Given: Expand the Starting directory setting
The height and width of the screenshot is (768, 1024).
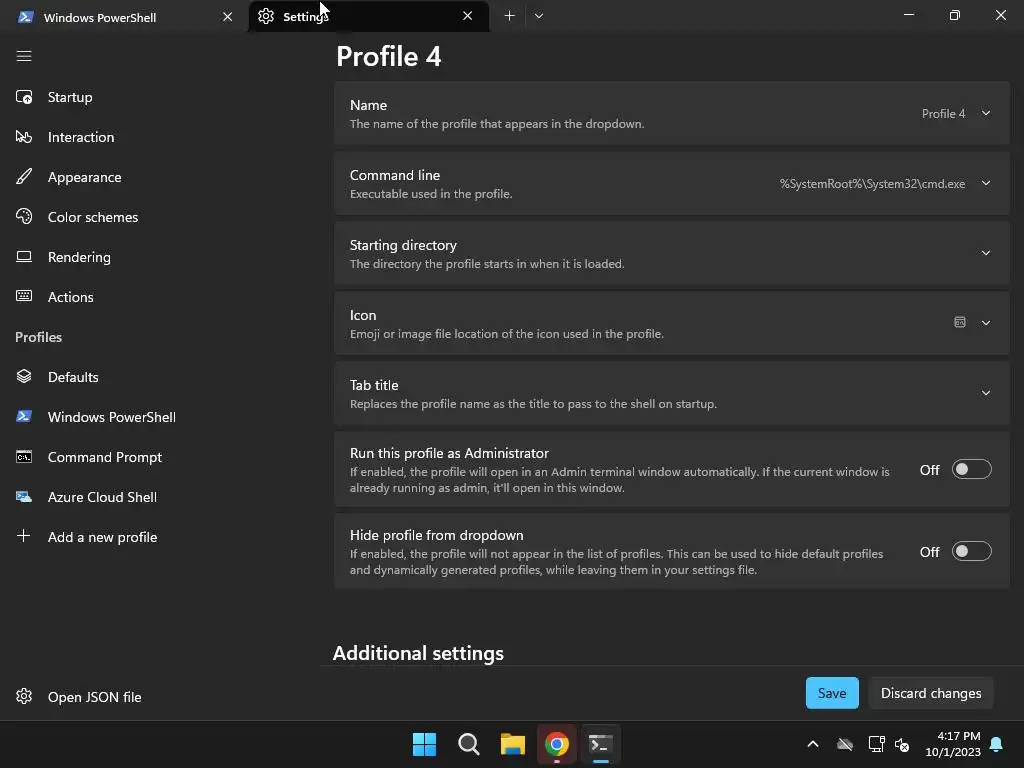Looking at the screenshot, I should [986, 253].
